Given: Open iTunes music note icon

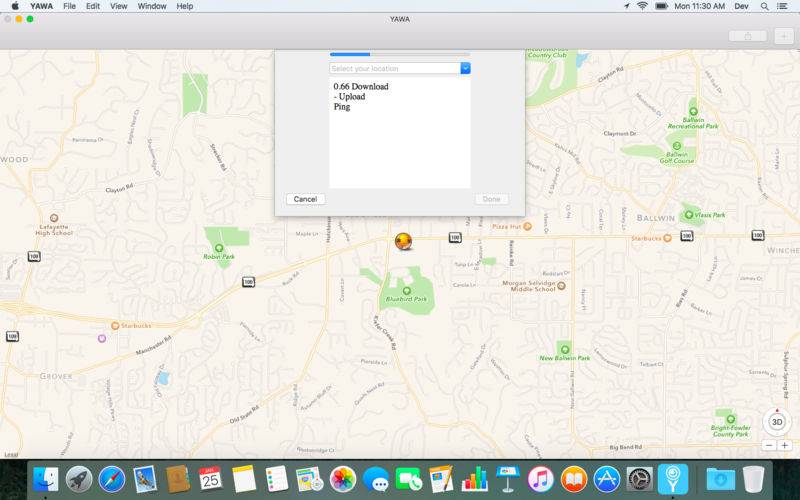Looking at the screenshot, I should 541,480.
